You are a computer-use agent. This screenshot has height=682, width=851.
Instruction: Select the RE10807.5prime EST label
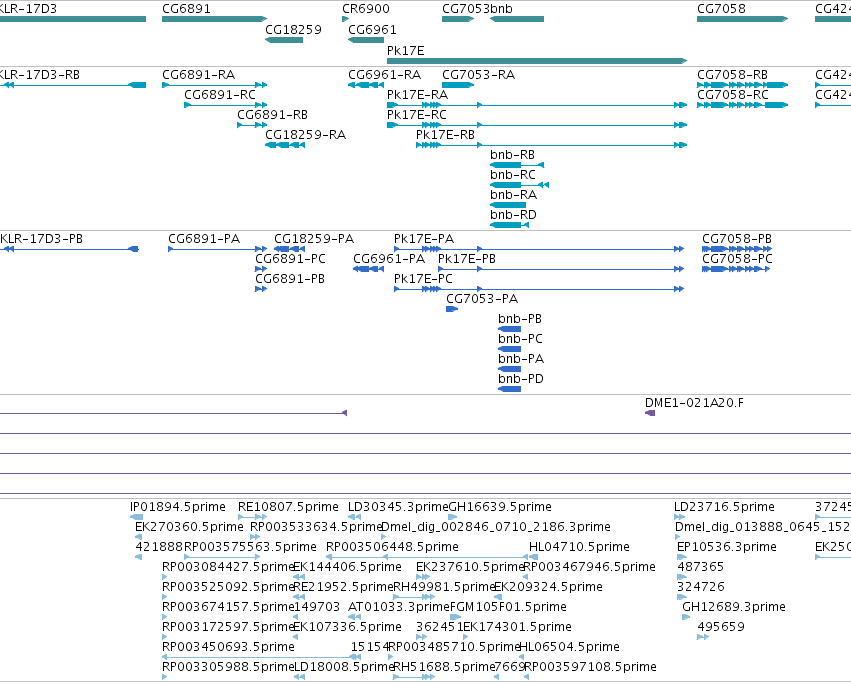coord(288,507)
